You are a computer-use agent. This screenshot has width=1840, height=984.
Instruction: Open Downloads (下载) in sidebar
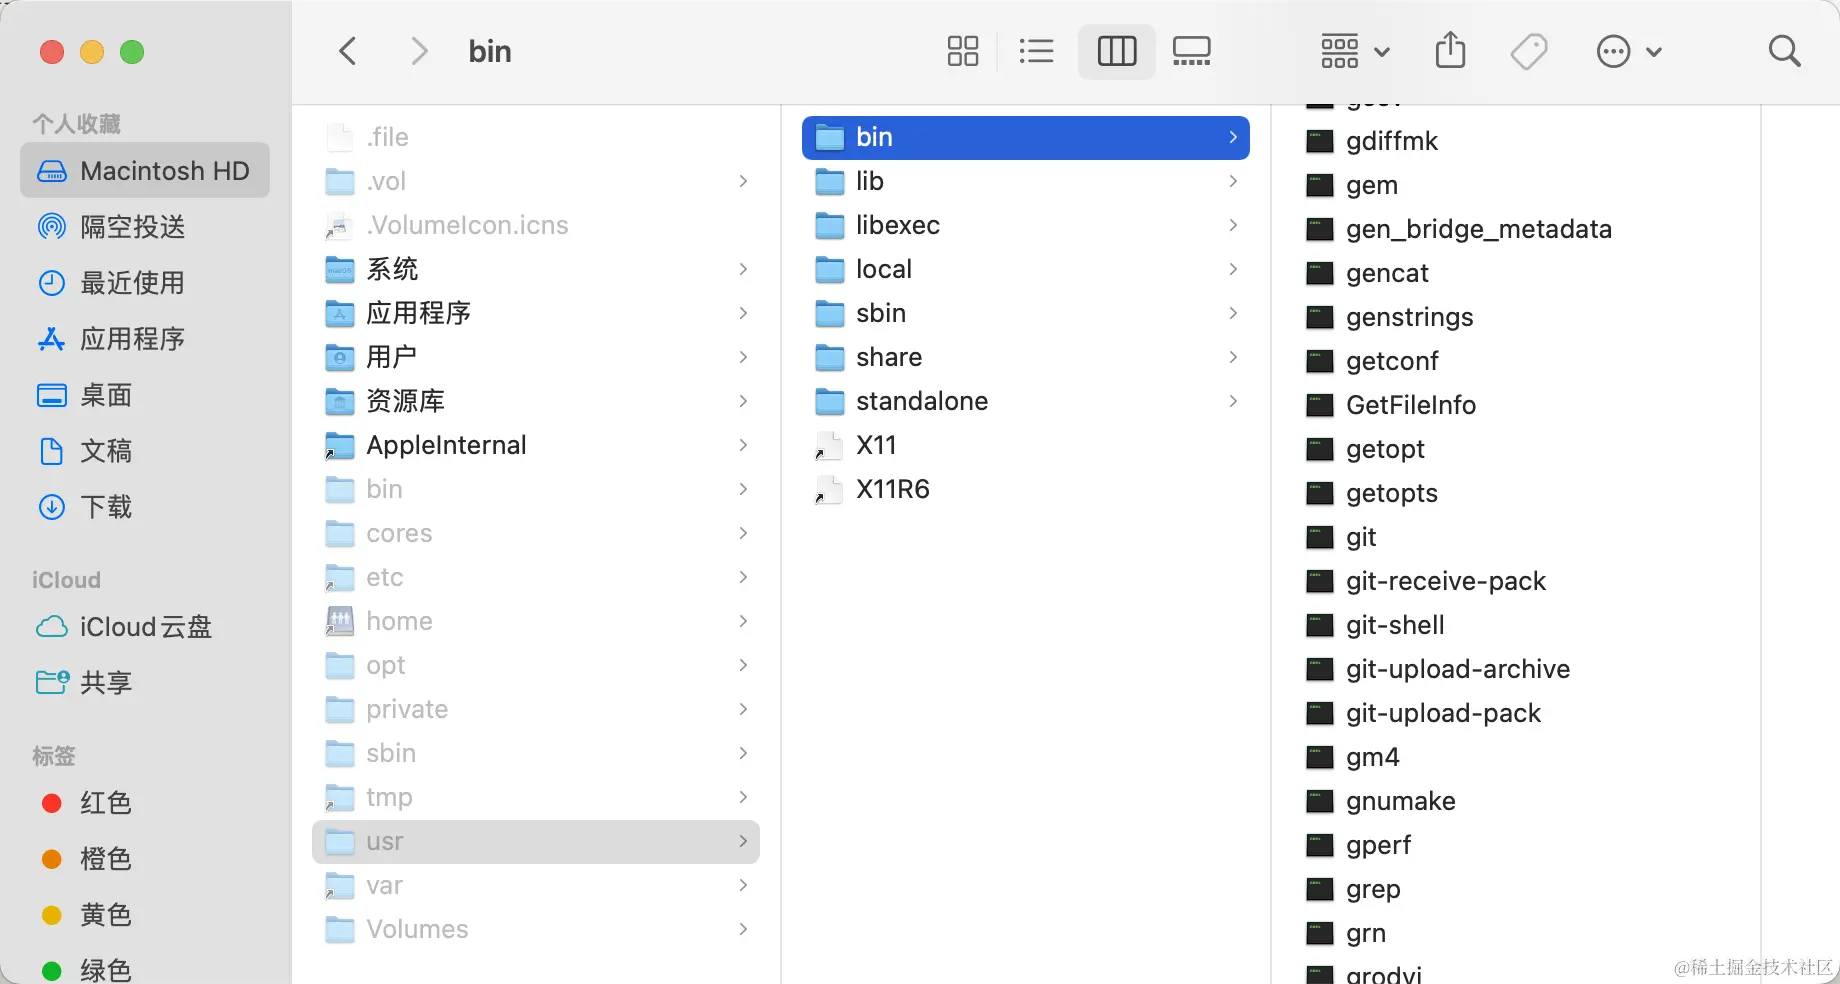(x=145, y=507)
